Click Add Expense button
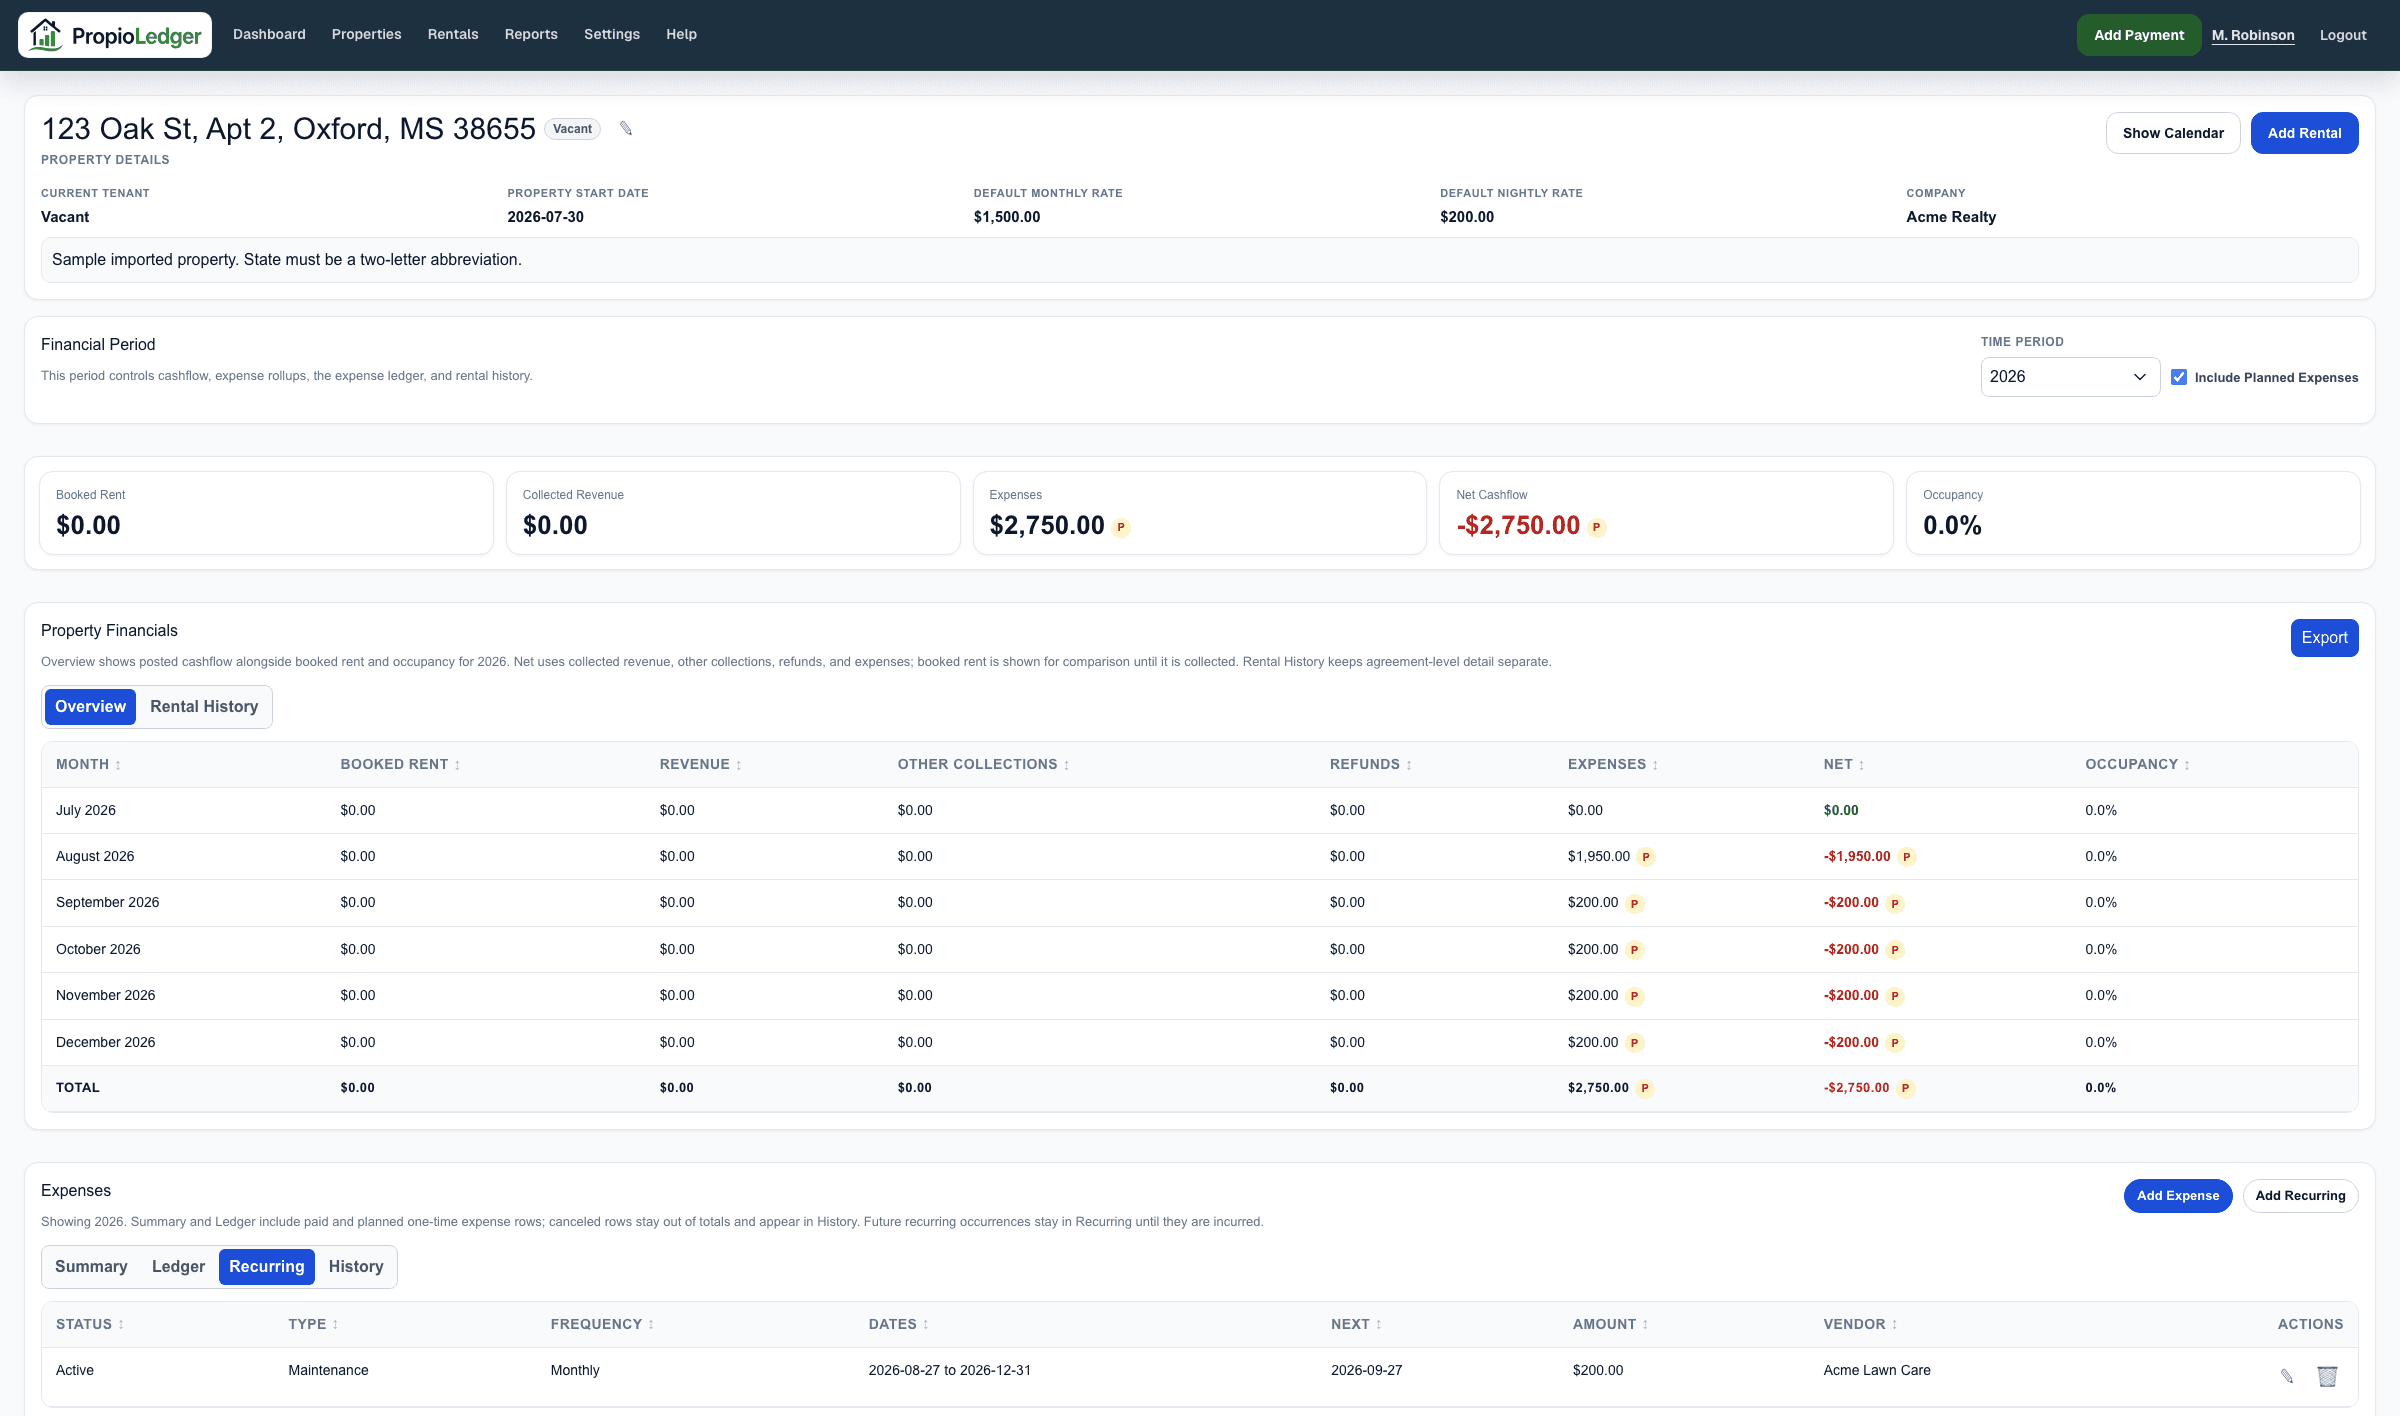This screenshot has width=2400, height=1416. click(2178, 1196)
